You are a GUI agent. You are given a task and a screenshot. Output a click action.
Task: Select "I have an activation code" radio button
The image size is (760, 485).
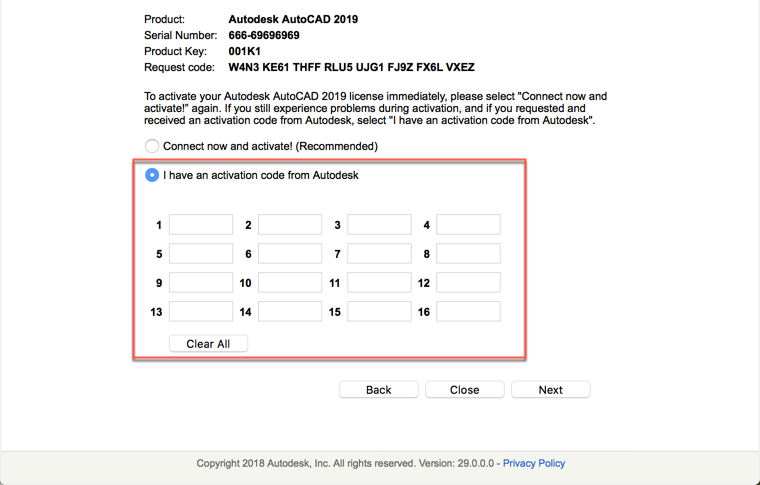152,175
